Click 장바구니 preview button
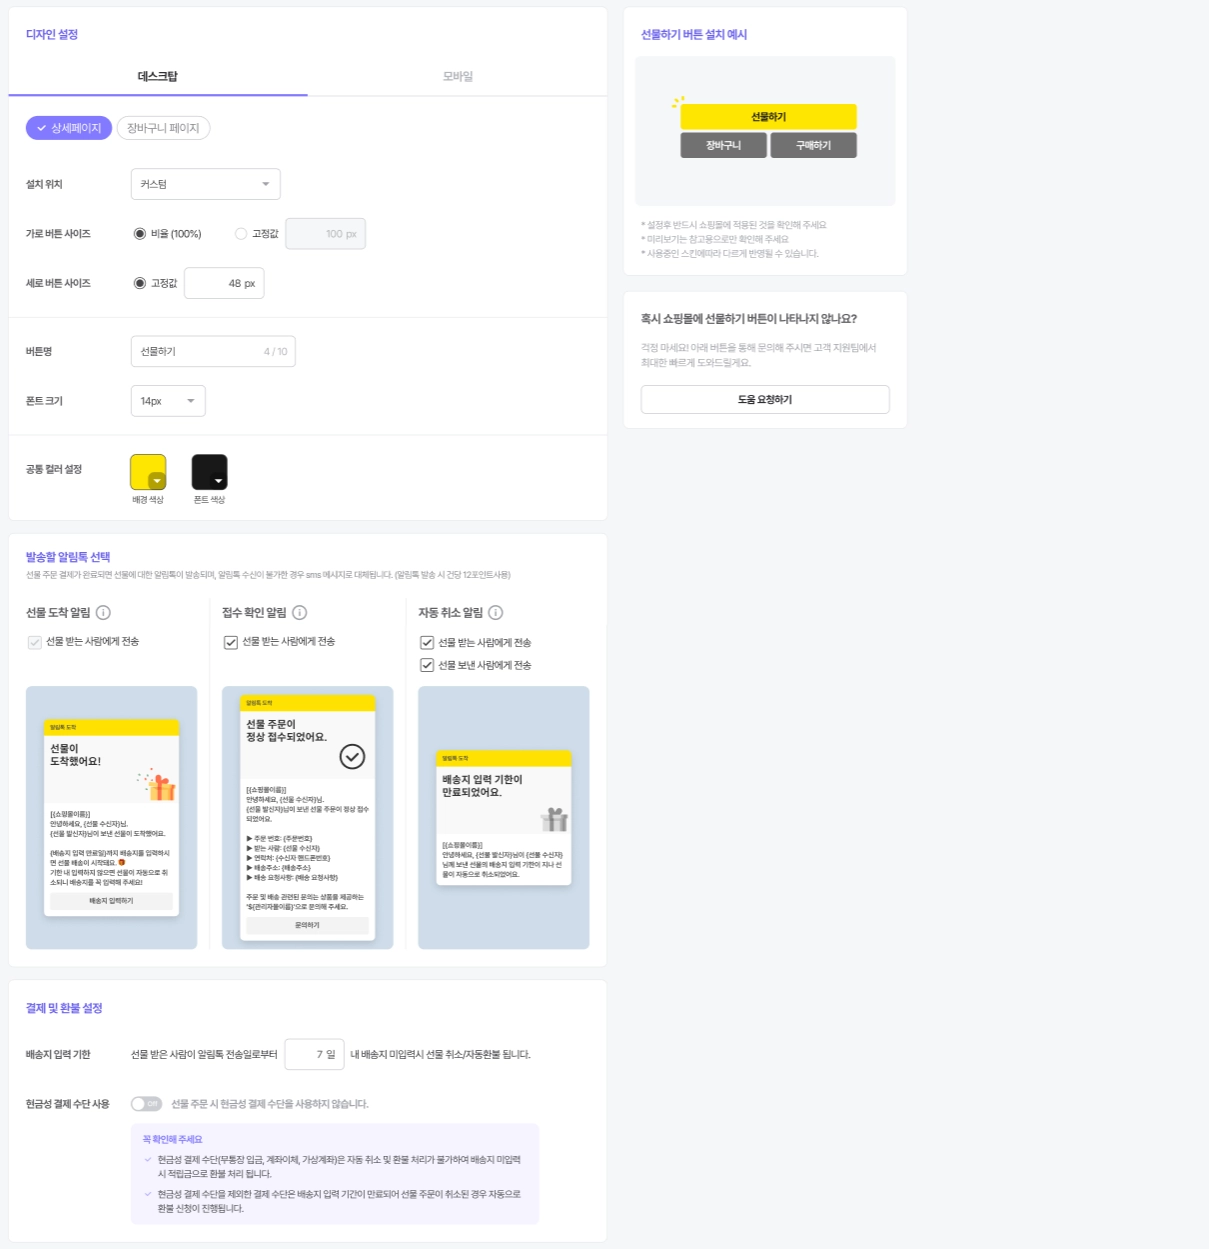The width and height of the screenshot is (1209, 1249). tap(723, 145)
